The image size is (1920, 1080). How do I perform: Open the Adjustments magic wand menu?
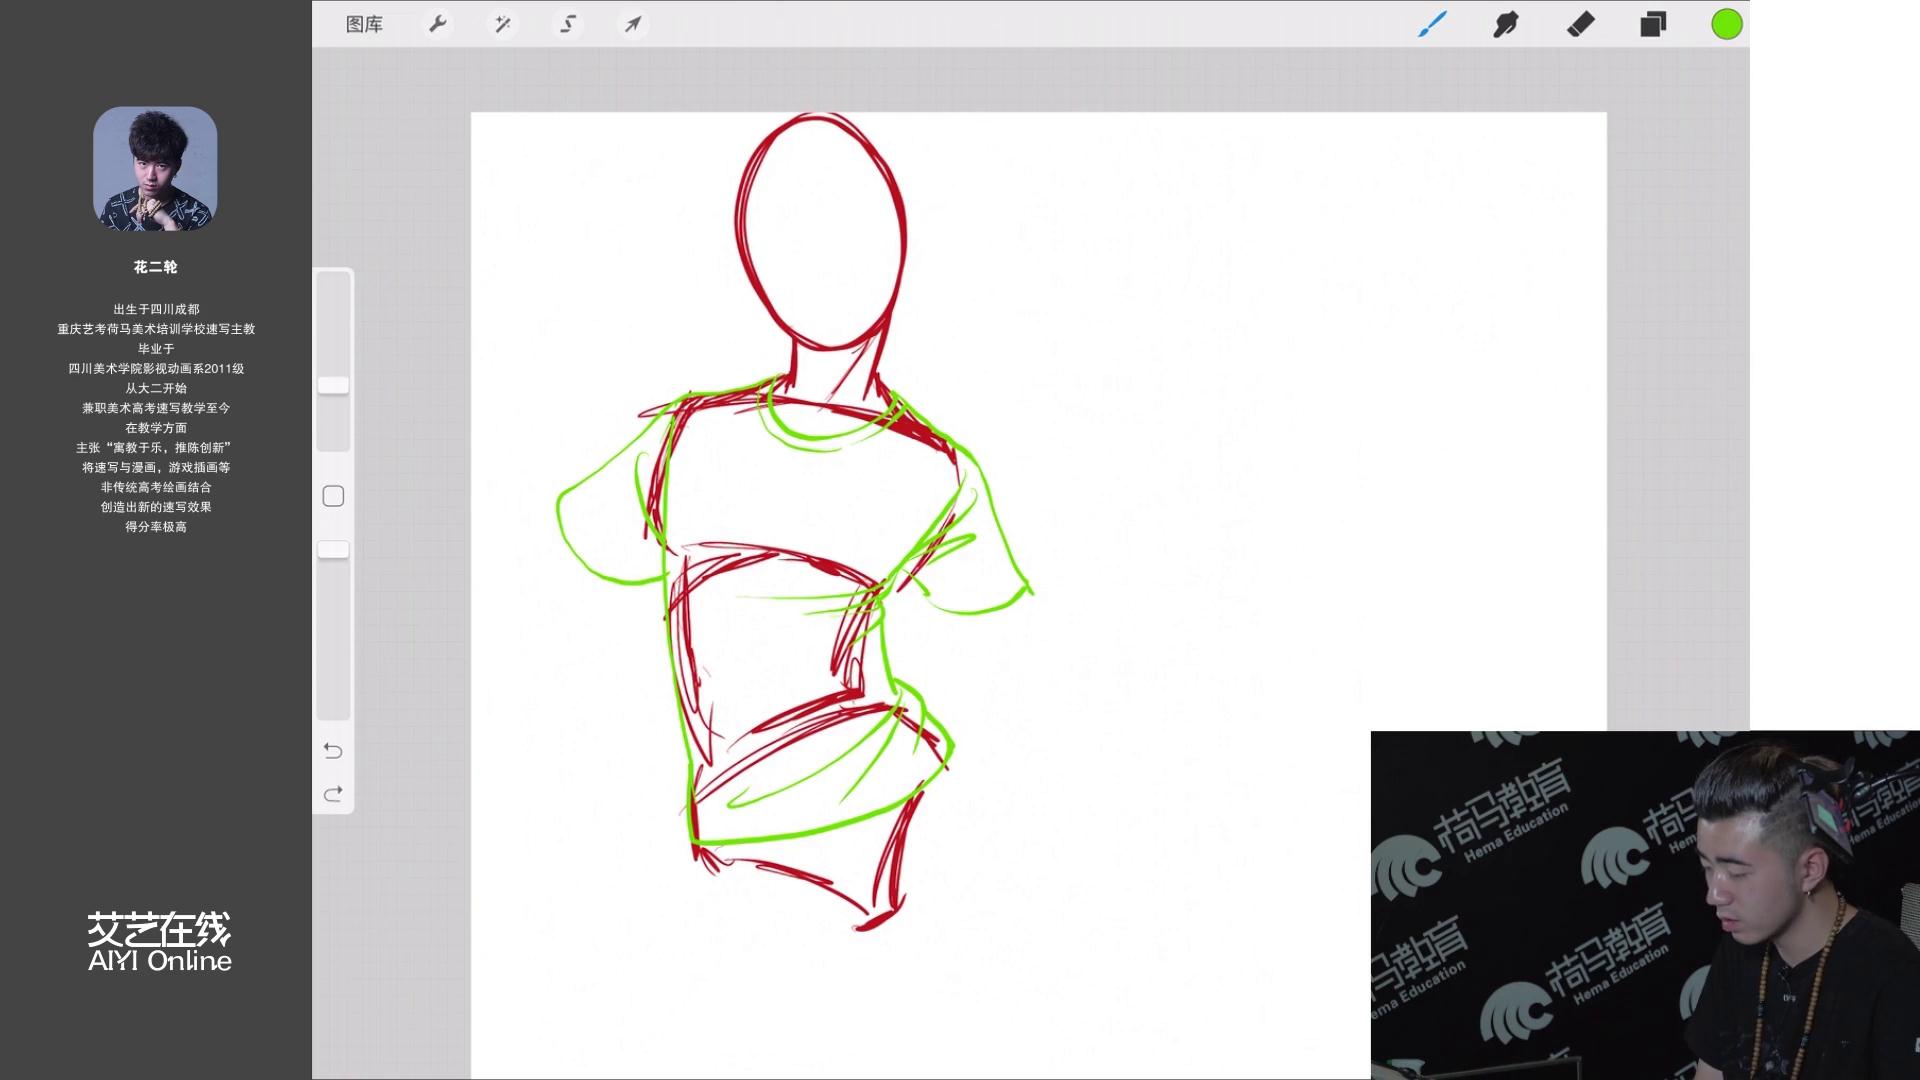pyautogui.click(x=502, y=24)
